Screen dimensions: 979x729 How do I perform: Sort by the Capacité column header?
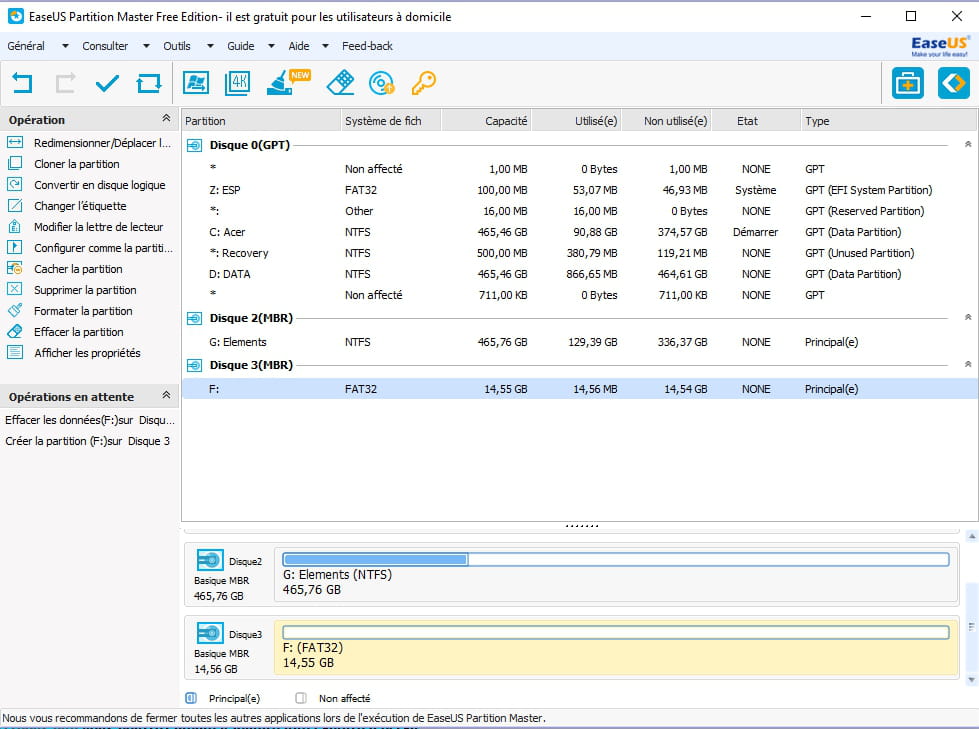pyautogui.click(x=486, y=121)
